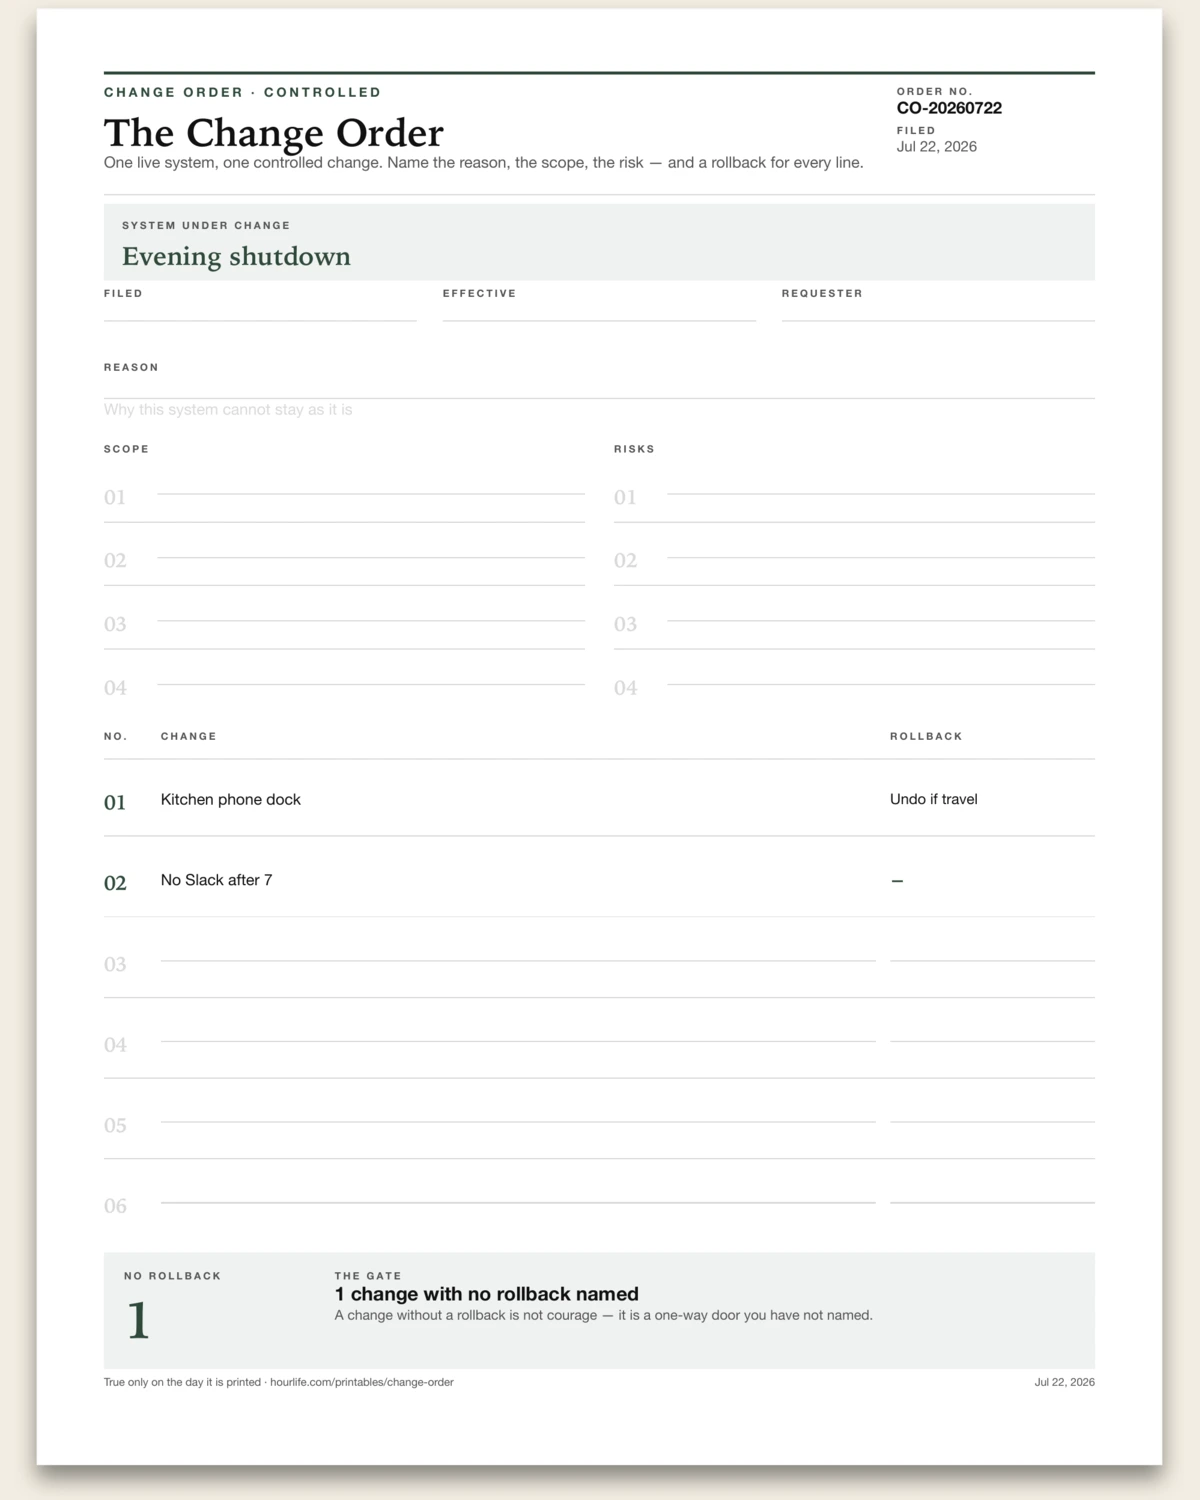
Task: Click the Undo if travel rollback entry
Action: [x=934, y=799]
